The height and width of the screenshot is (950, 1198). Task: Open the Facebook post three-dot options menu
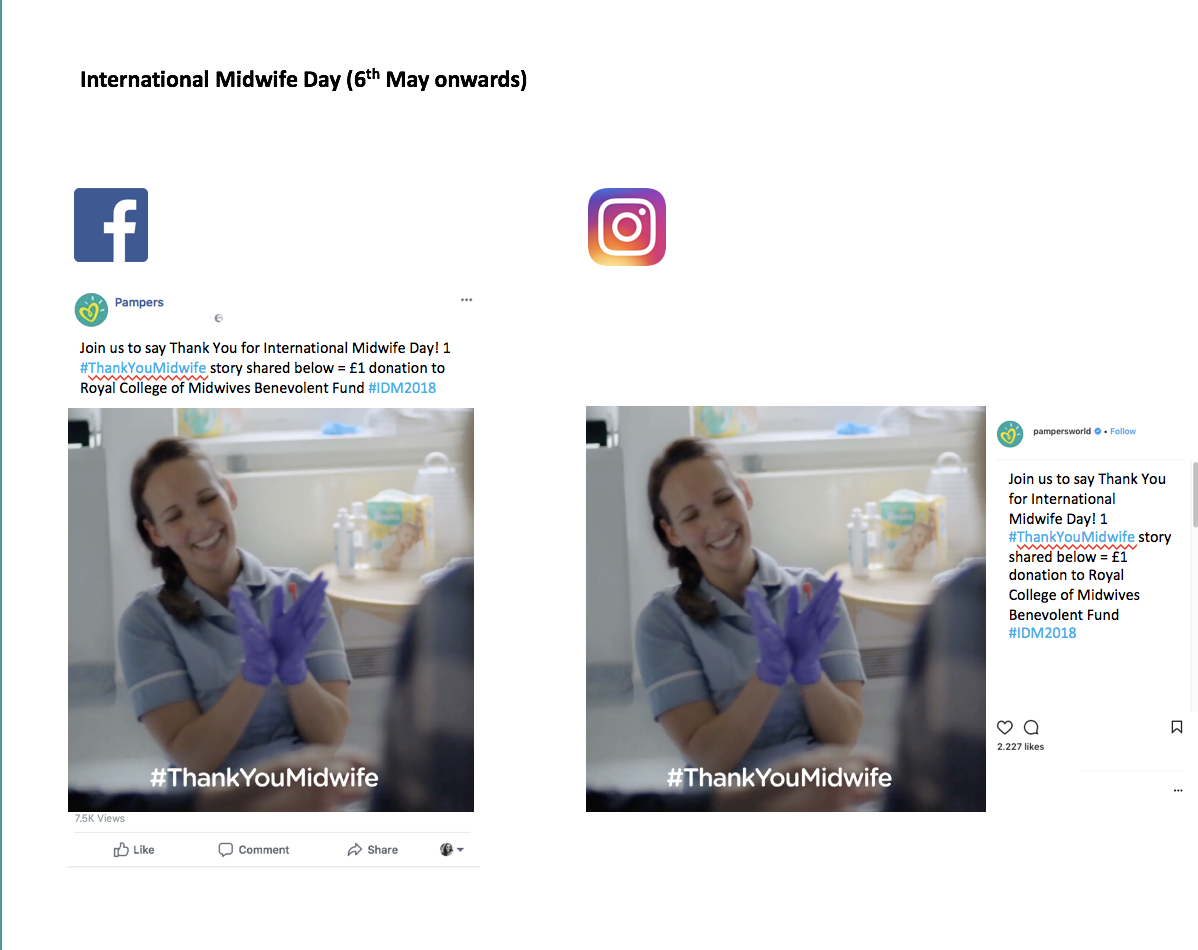pos(466,300)
